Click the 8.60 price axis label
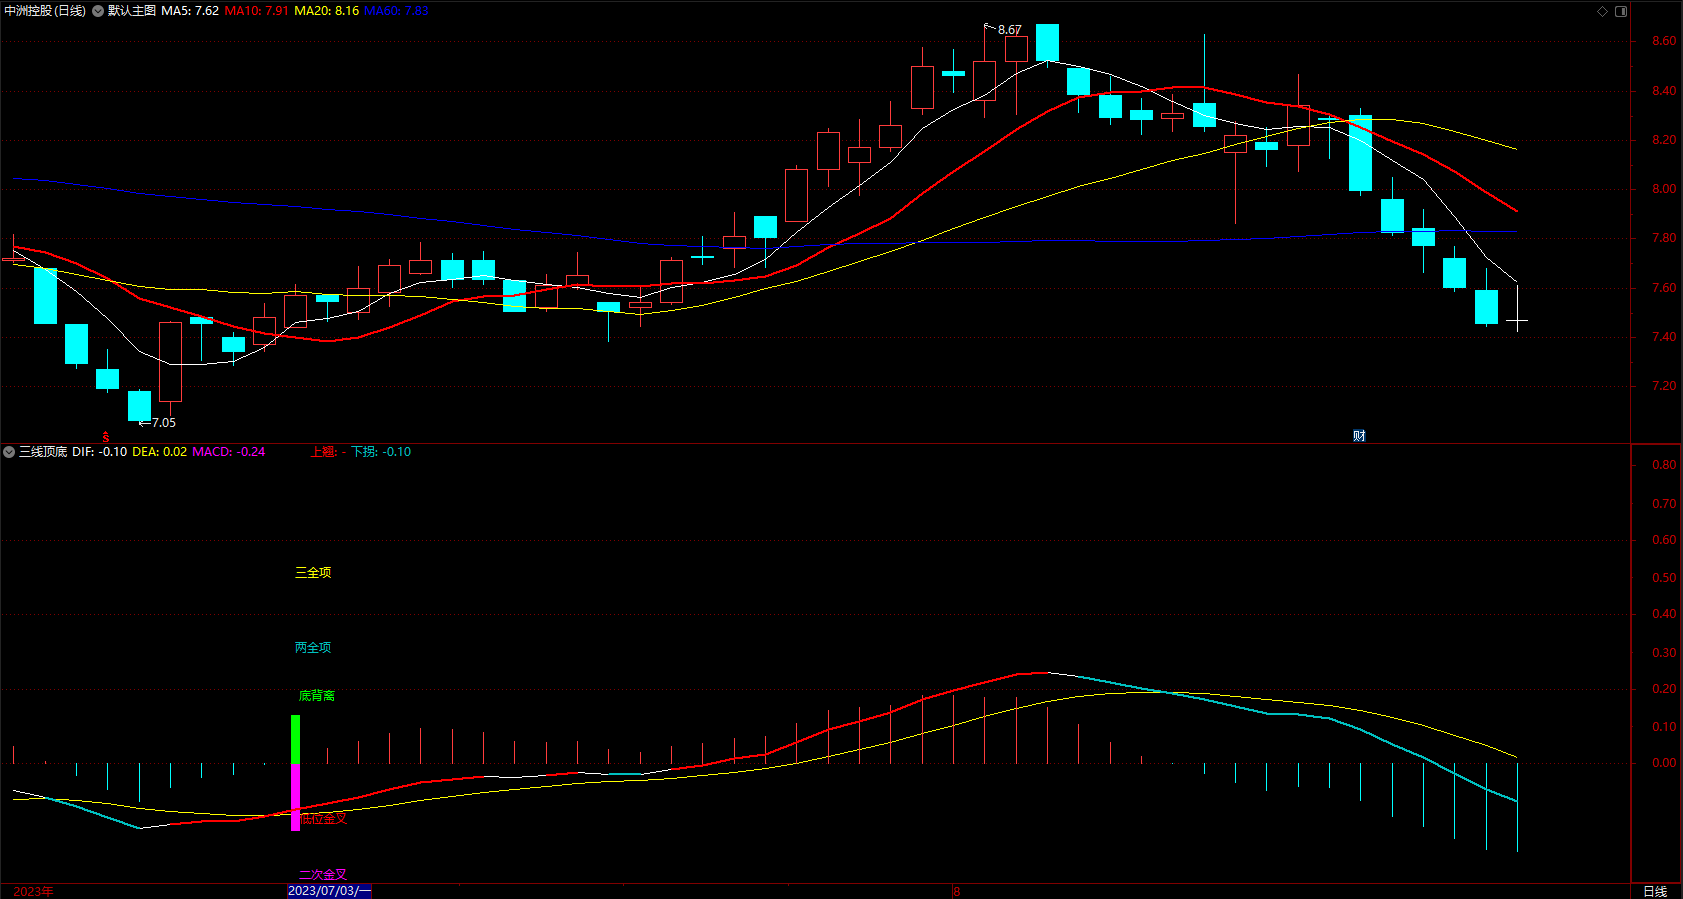 coord(1664,41)
